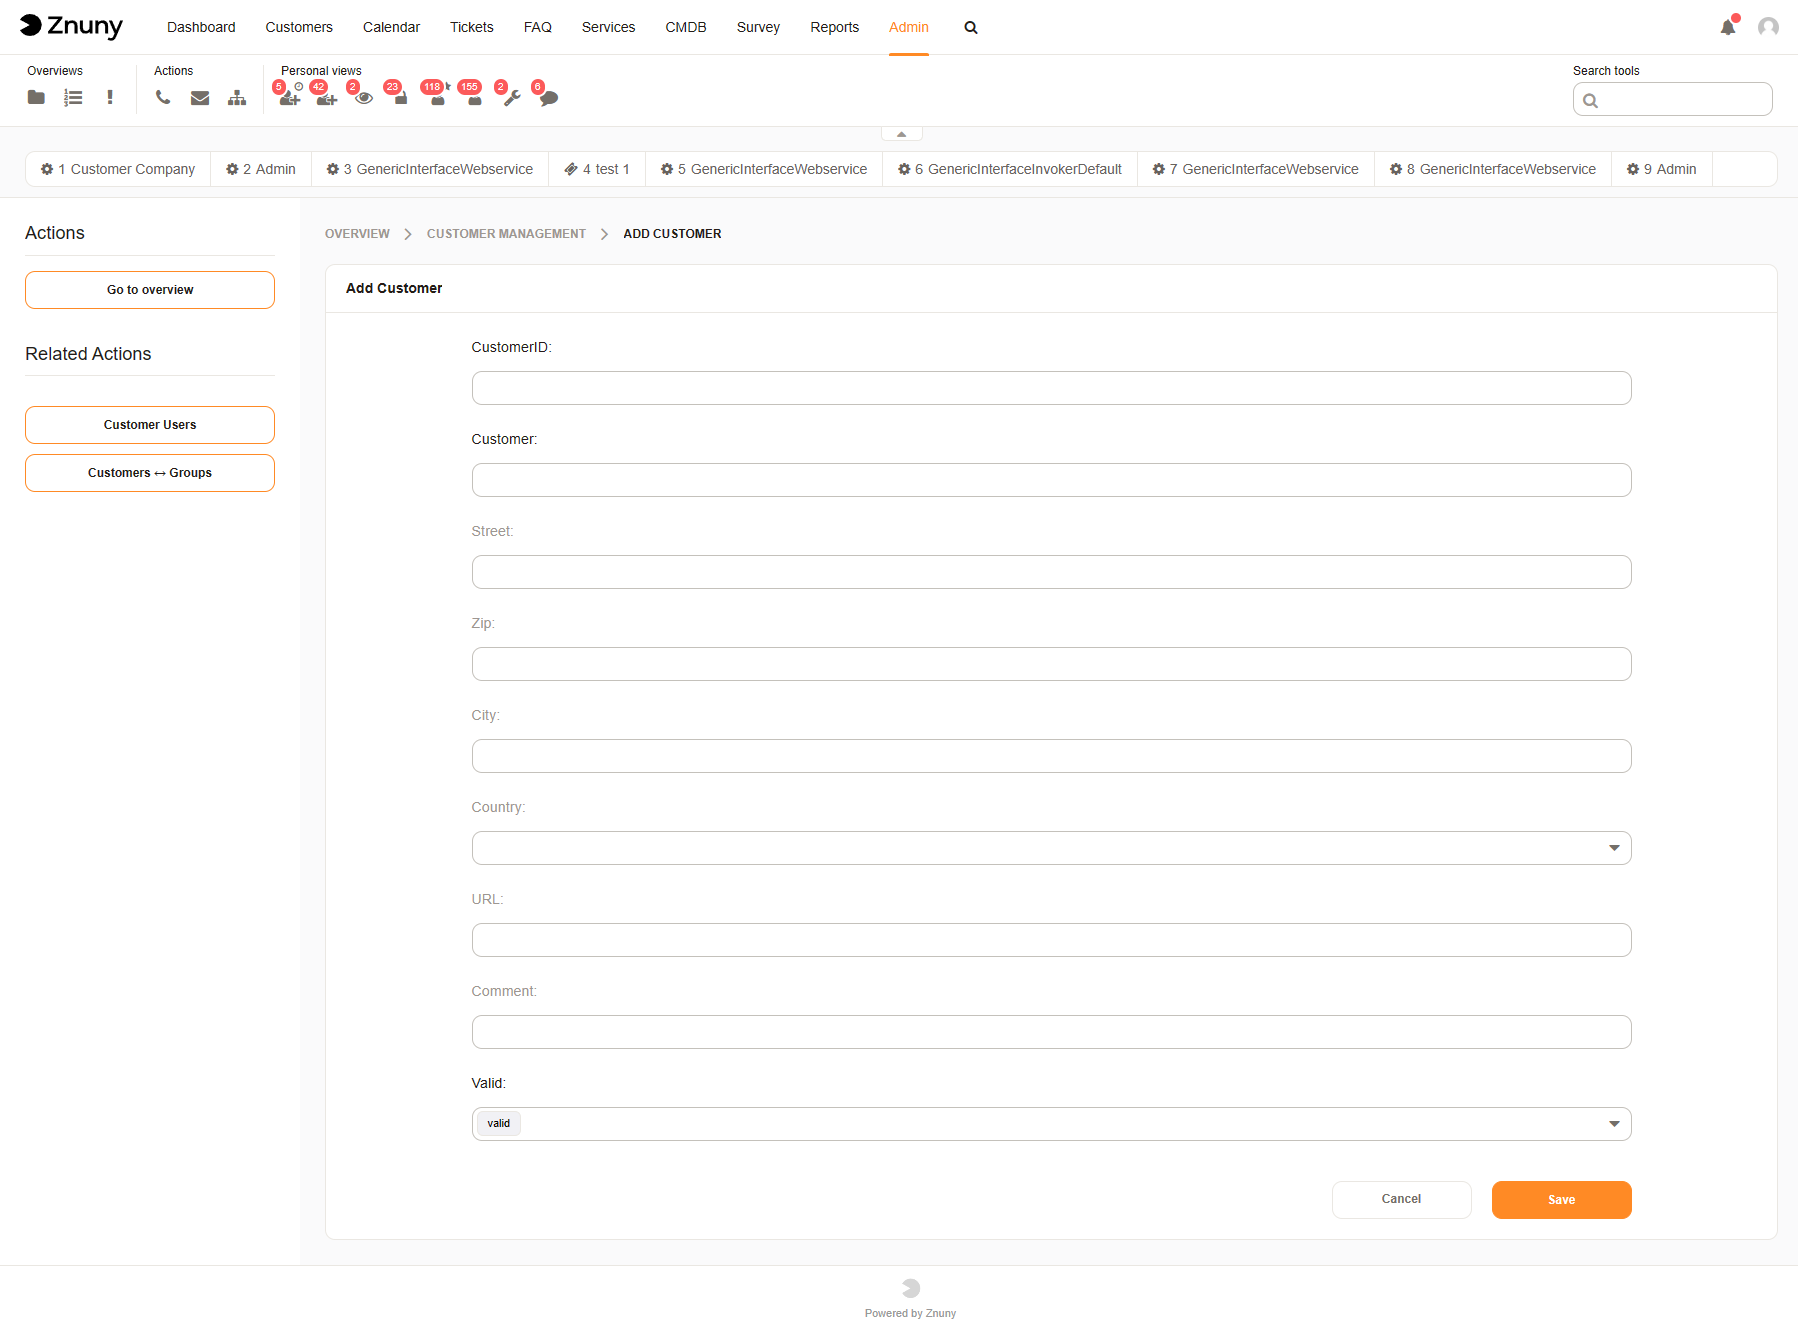
Task: Navigate to Customer Management breadcrumb
Action: (506, 234)
